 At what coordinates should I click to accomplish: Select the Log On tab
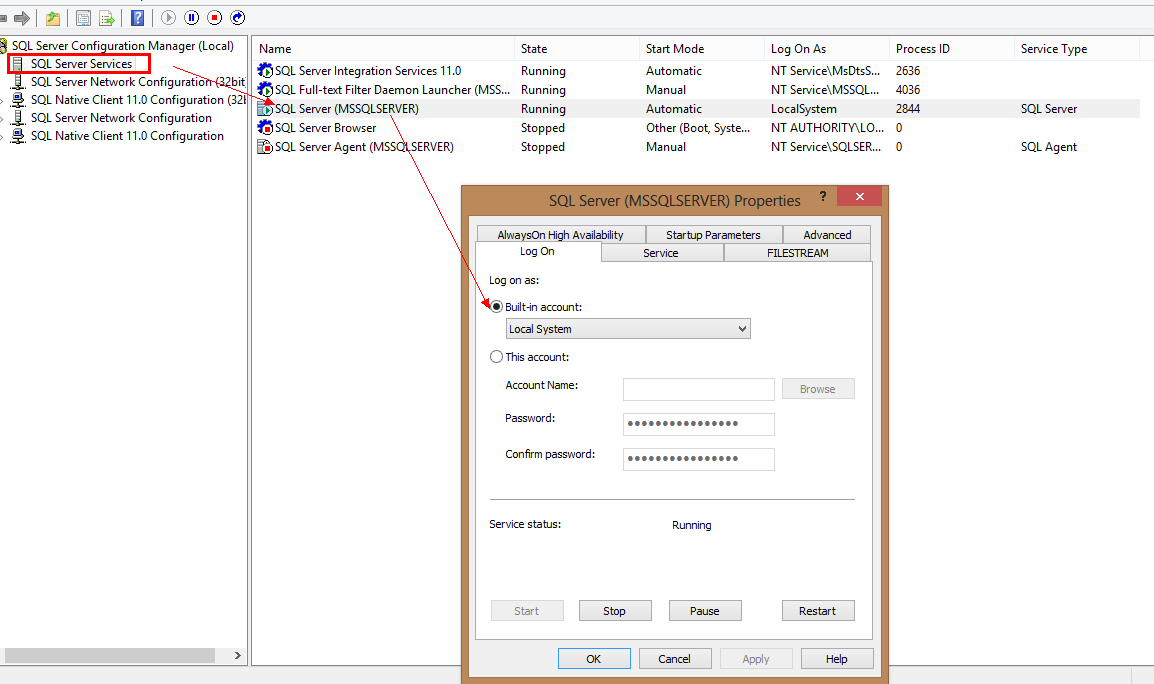(x=537, y=252)
